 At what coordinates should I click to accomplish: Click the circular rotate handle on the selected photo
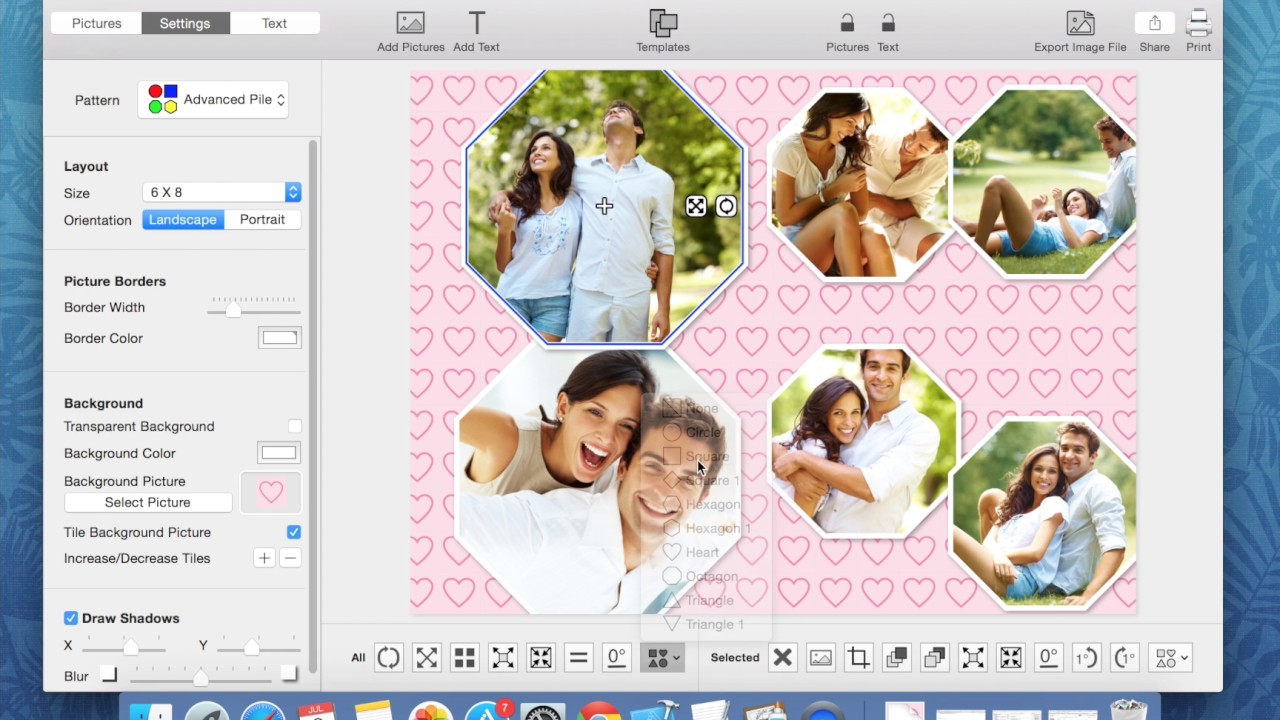tap(726, 206)
